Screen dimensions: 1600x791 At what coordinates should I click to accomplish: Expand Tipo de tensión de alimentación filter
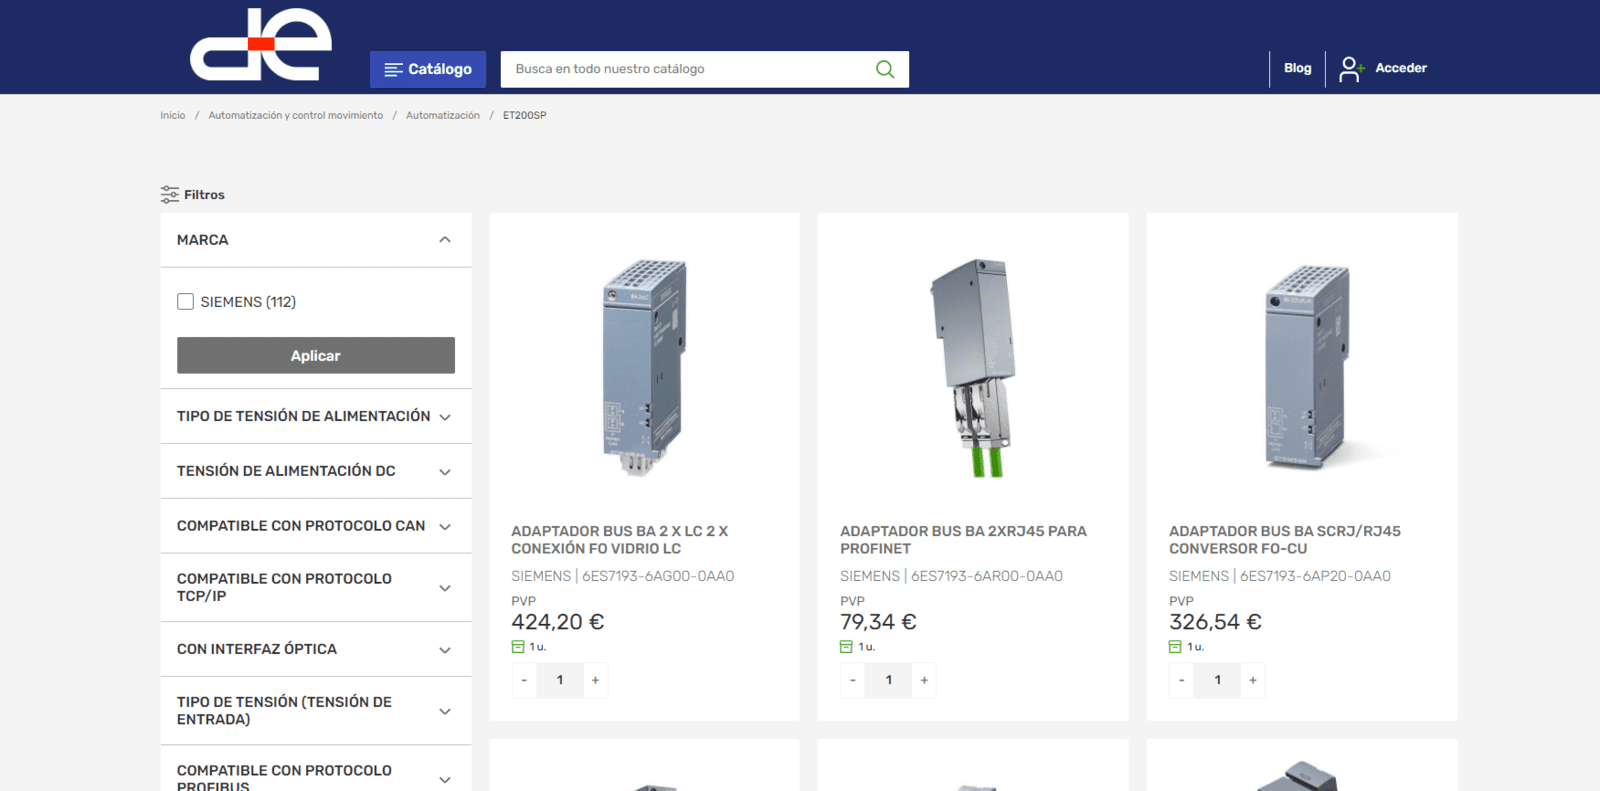tap(445, 417)
